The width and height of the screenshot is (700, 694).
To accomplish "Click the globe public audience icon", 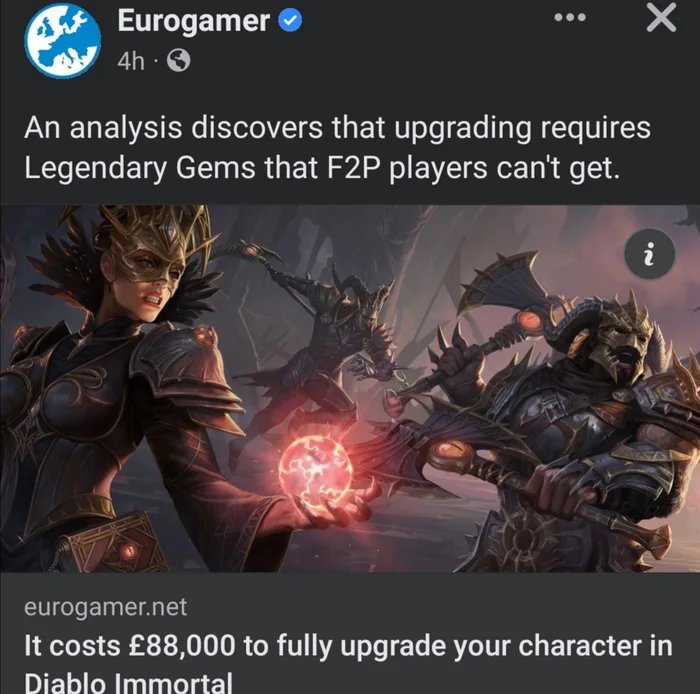I will click(179, 60).
